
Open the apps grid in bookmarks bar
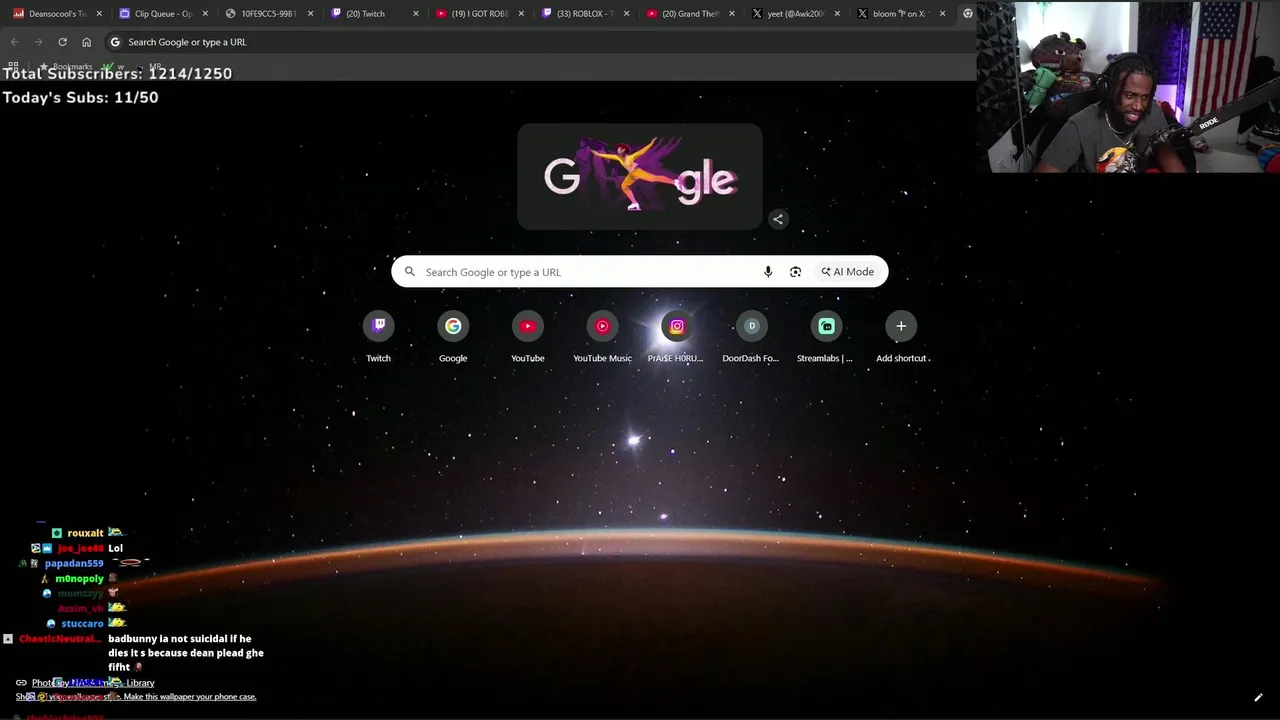coord(13,66)
